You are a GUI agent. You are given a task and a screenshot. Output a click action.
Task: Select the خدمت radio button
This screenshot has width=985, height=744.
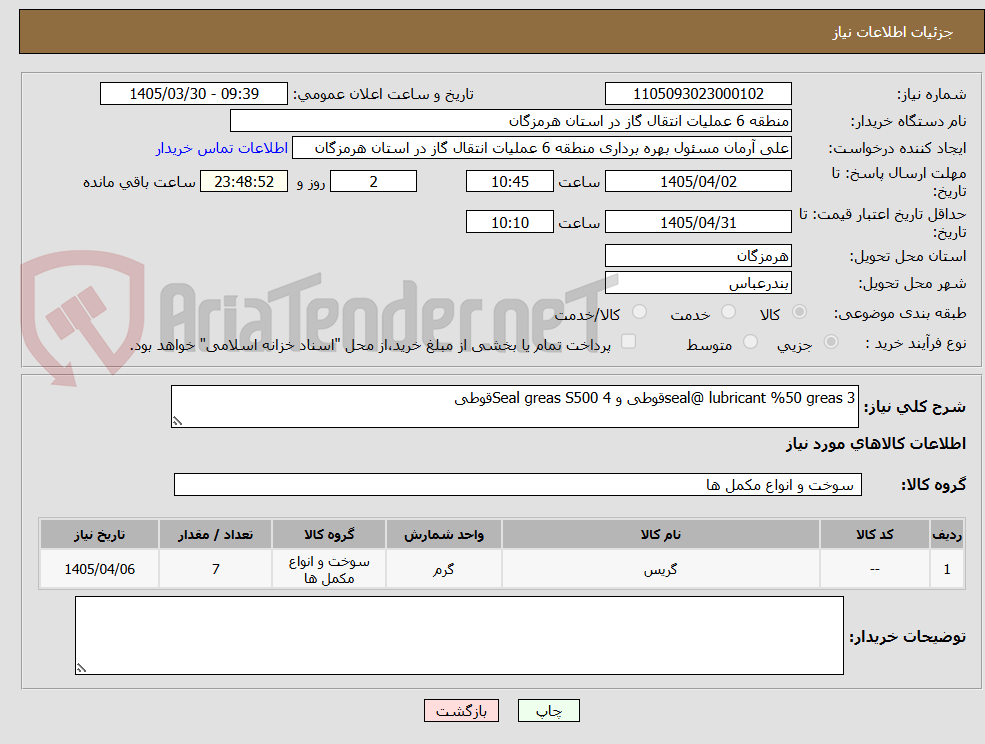pyautogui.click(x=729, y=312)
